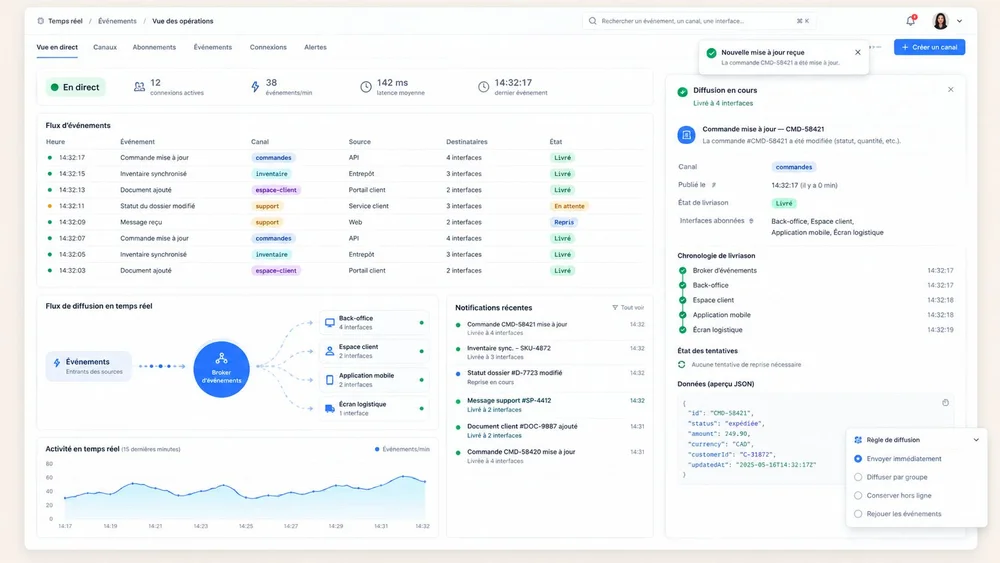Click the Broker d'événements node
This screenshot has height=563, width=1000.
pyautogui.click(x=221, y=369)
